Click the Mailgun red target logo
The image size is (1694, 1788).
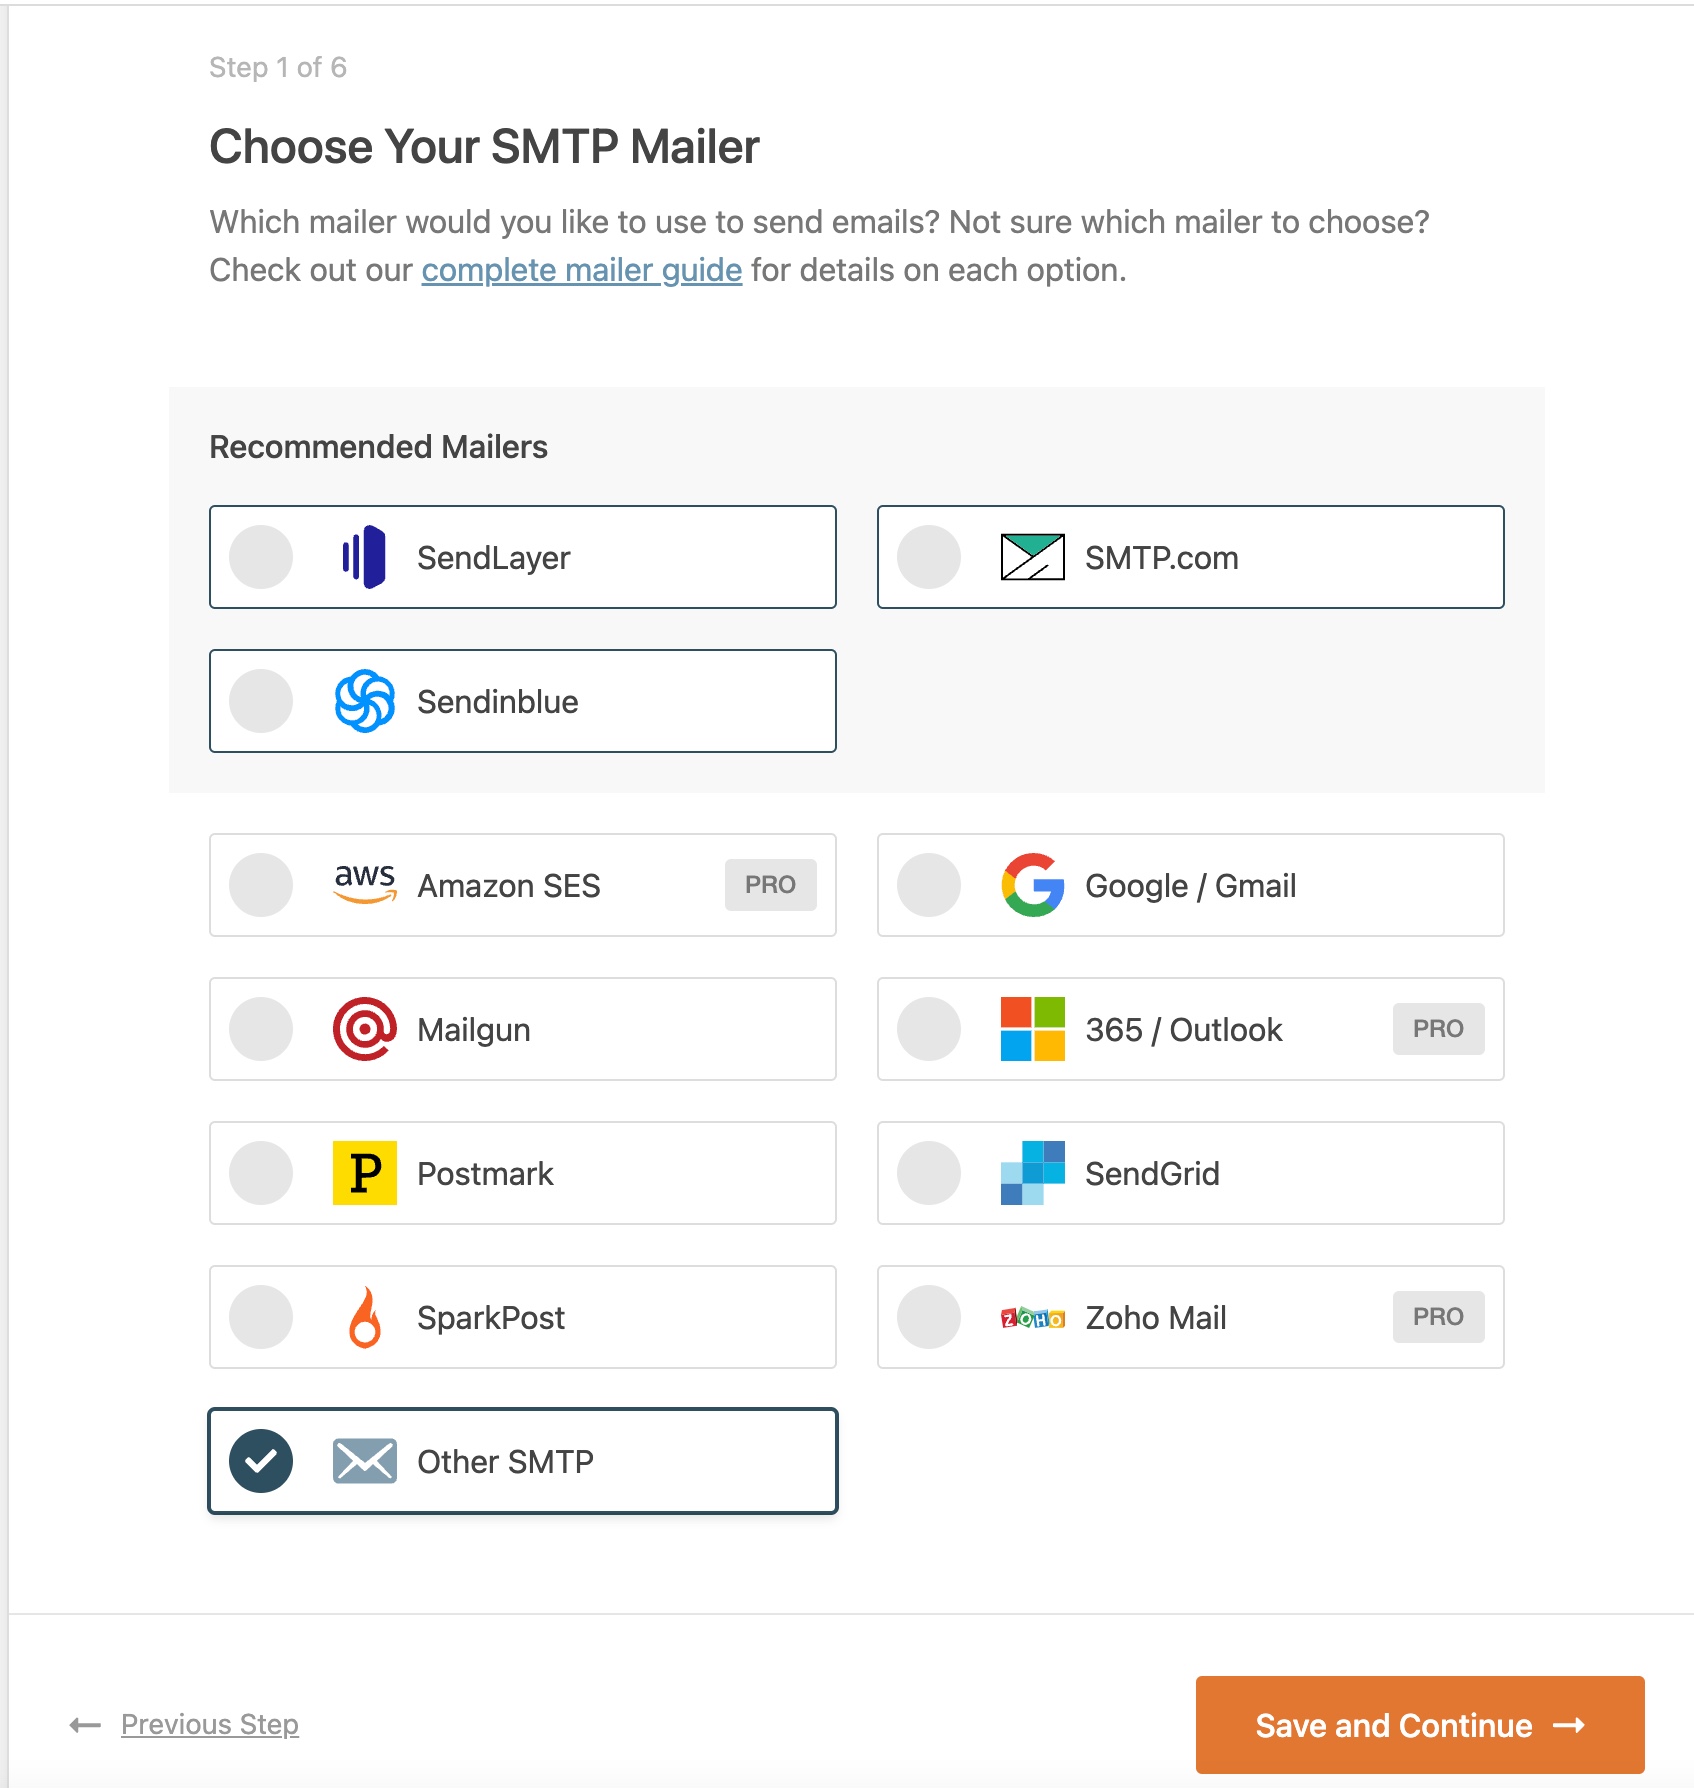364,1029
